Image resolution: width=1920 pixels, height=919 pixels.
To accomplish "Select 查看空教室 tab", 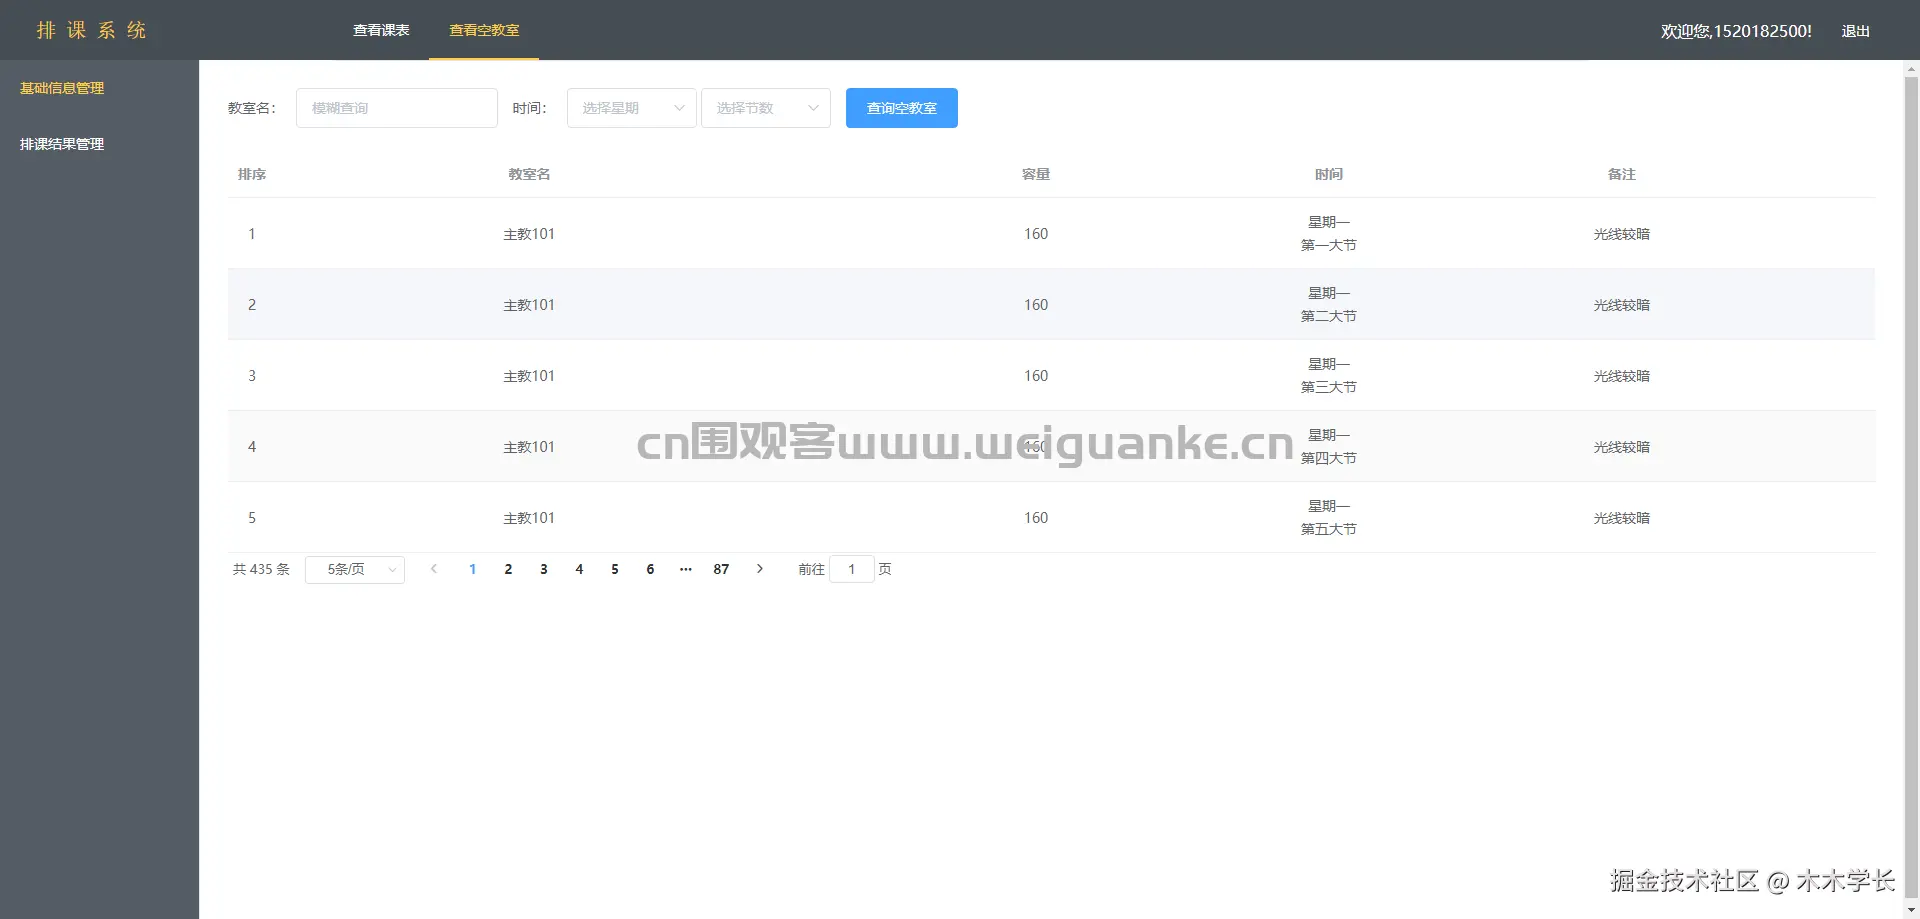I will coord(484,30).
